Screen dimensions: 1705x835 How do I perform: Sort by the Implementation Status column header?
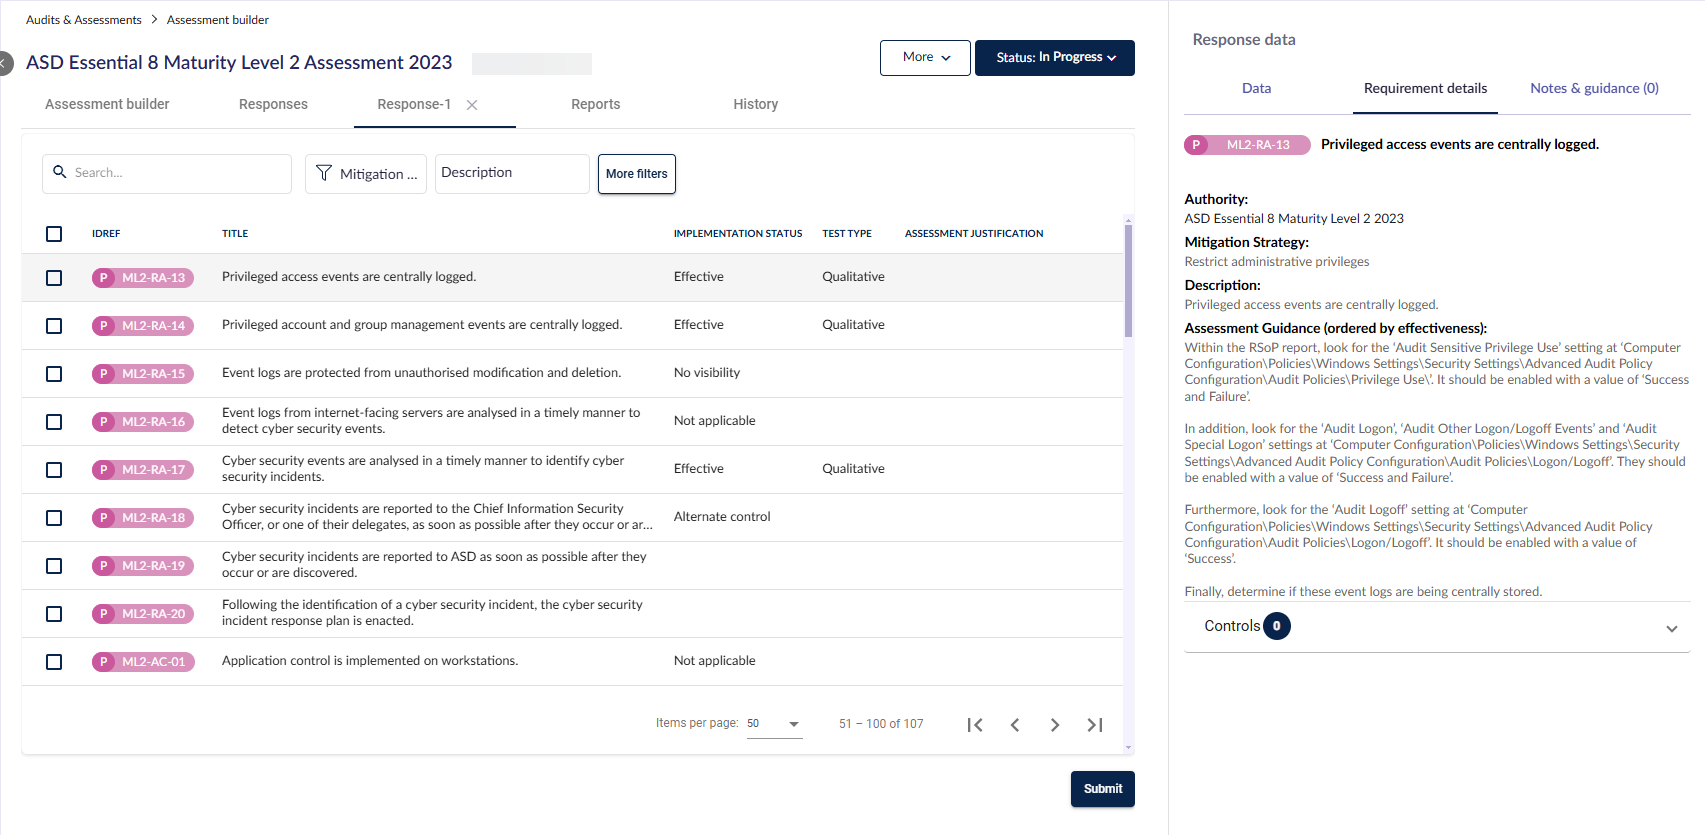(738, 234)
